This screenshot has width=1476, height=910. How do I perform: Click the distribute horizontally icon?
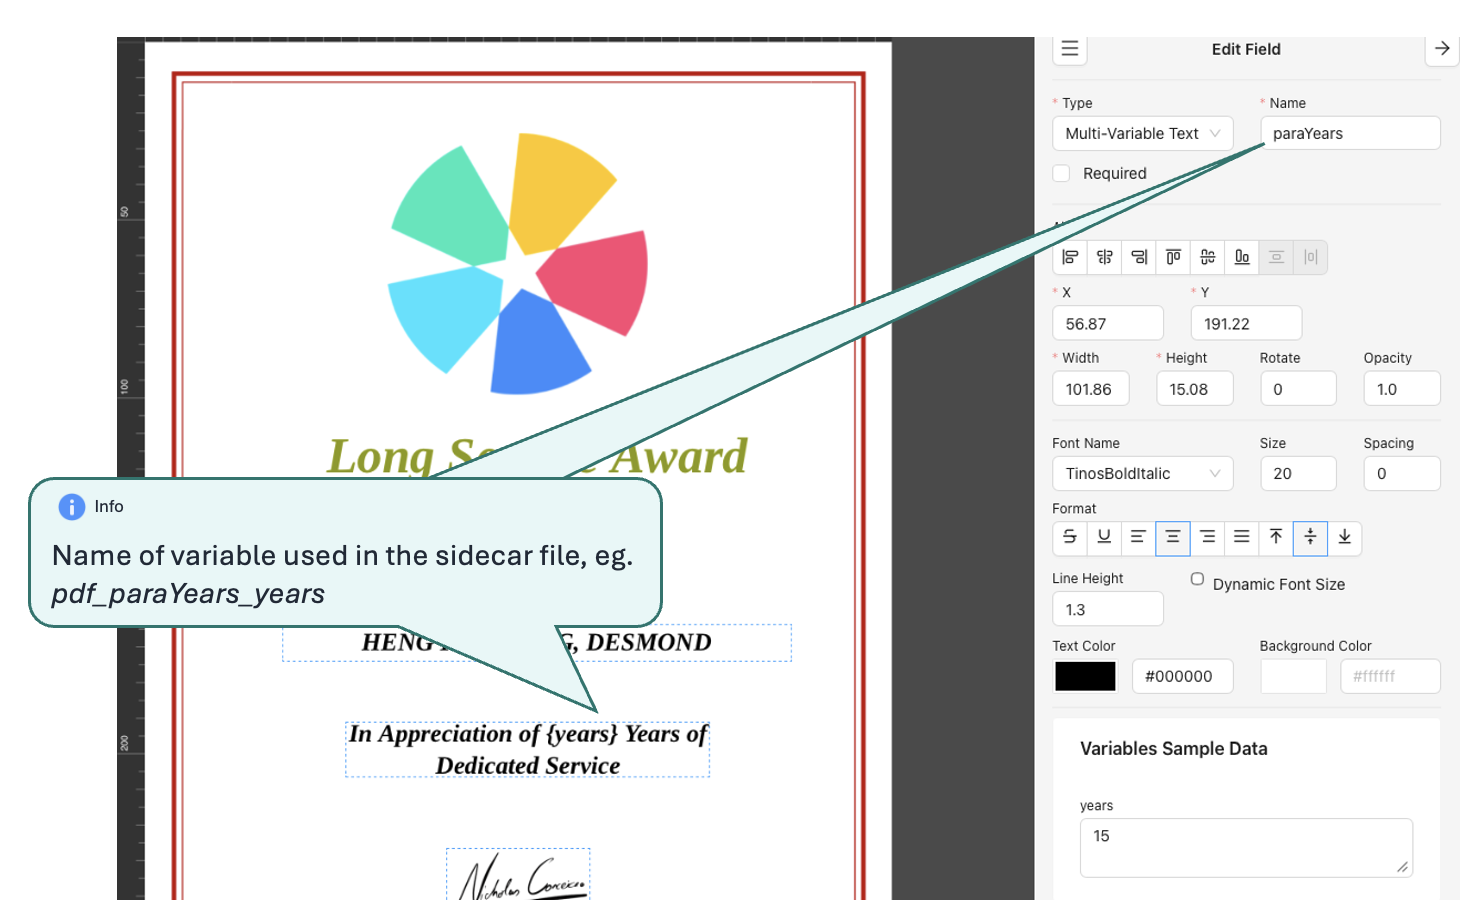coord(1311,257)
